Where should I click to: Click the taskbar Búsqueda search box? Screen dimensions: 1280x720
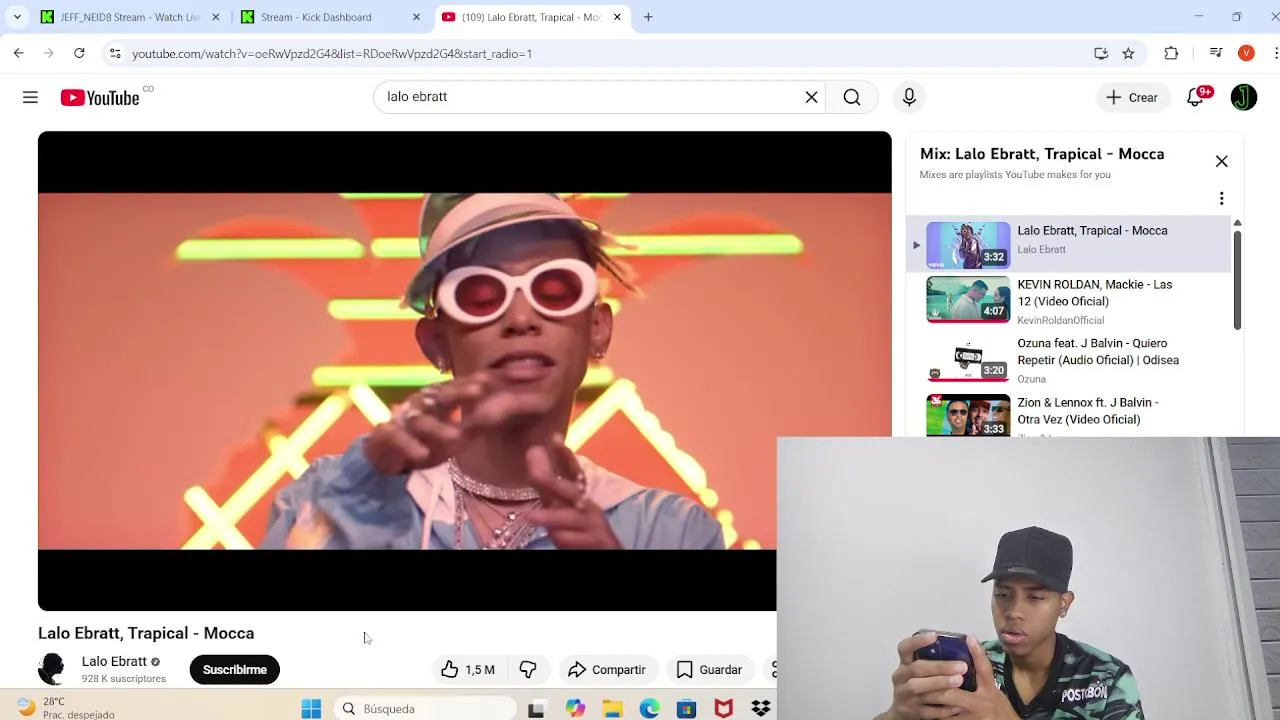(x=428, y=709)
